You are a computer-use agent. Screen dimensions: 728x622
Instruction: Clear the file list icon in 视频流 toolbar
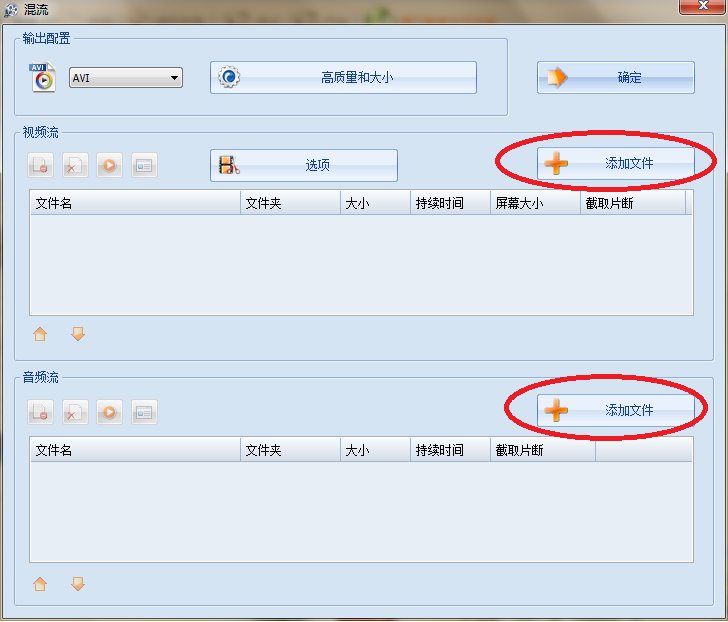click(75, 165)
